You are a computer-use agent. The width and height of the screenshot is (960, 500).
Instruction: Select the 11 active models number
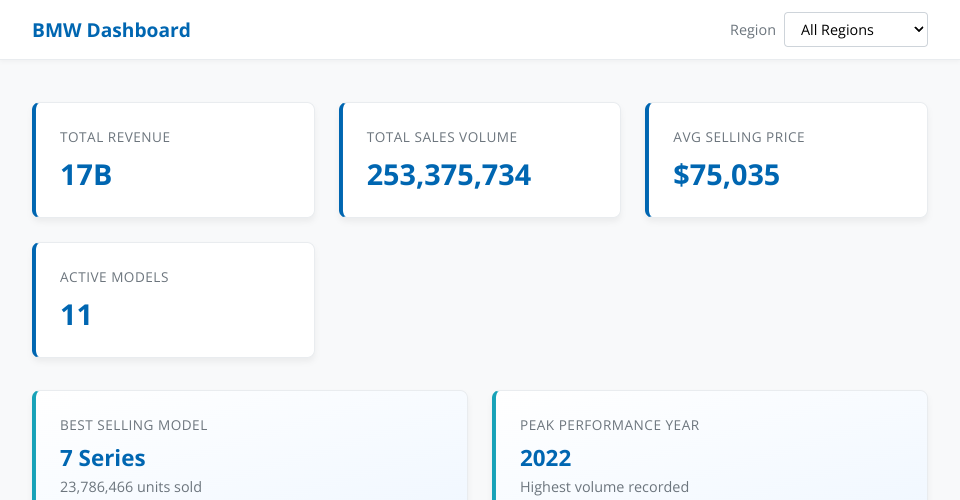(76, 315)
